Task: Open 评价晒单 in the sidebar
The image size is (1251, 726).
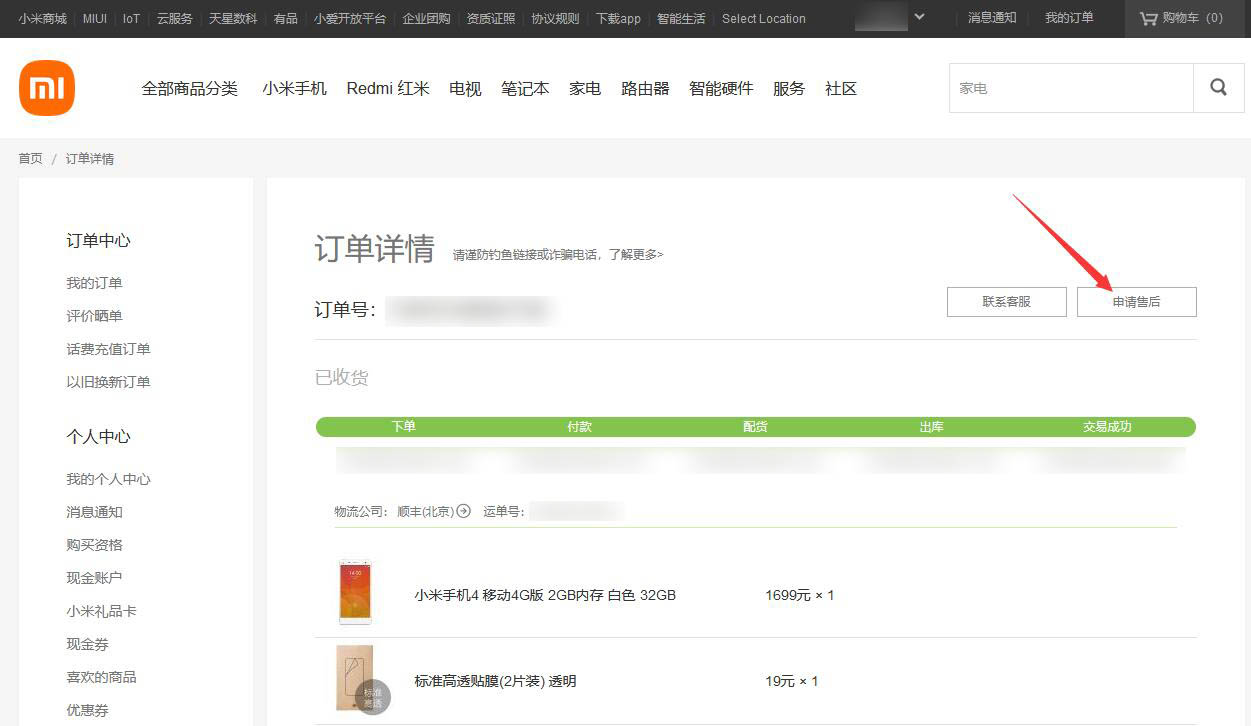Action: 94,316
